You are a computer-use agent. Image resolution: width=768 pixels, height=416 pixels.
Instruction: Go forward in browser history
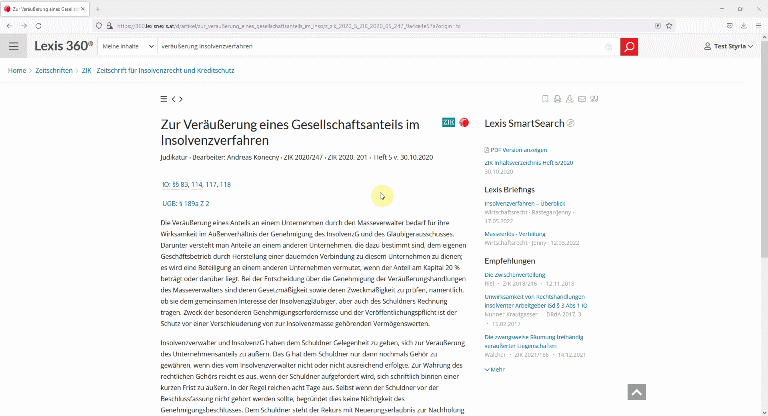24,25
